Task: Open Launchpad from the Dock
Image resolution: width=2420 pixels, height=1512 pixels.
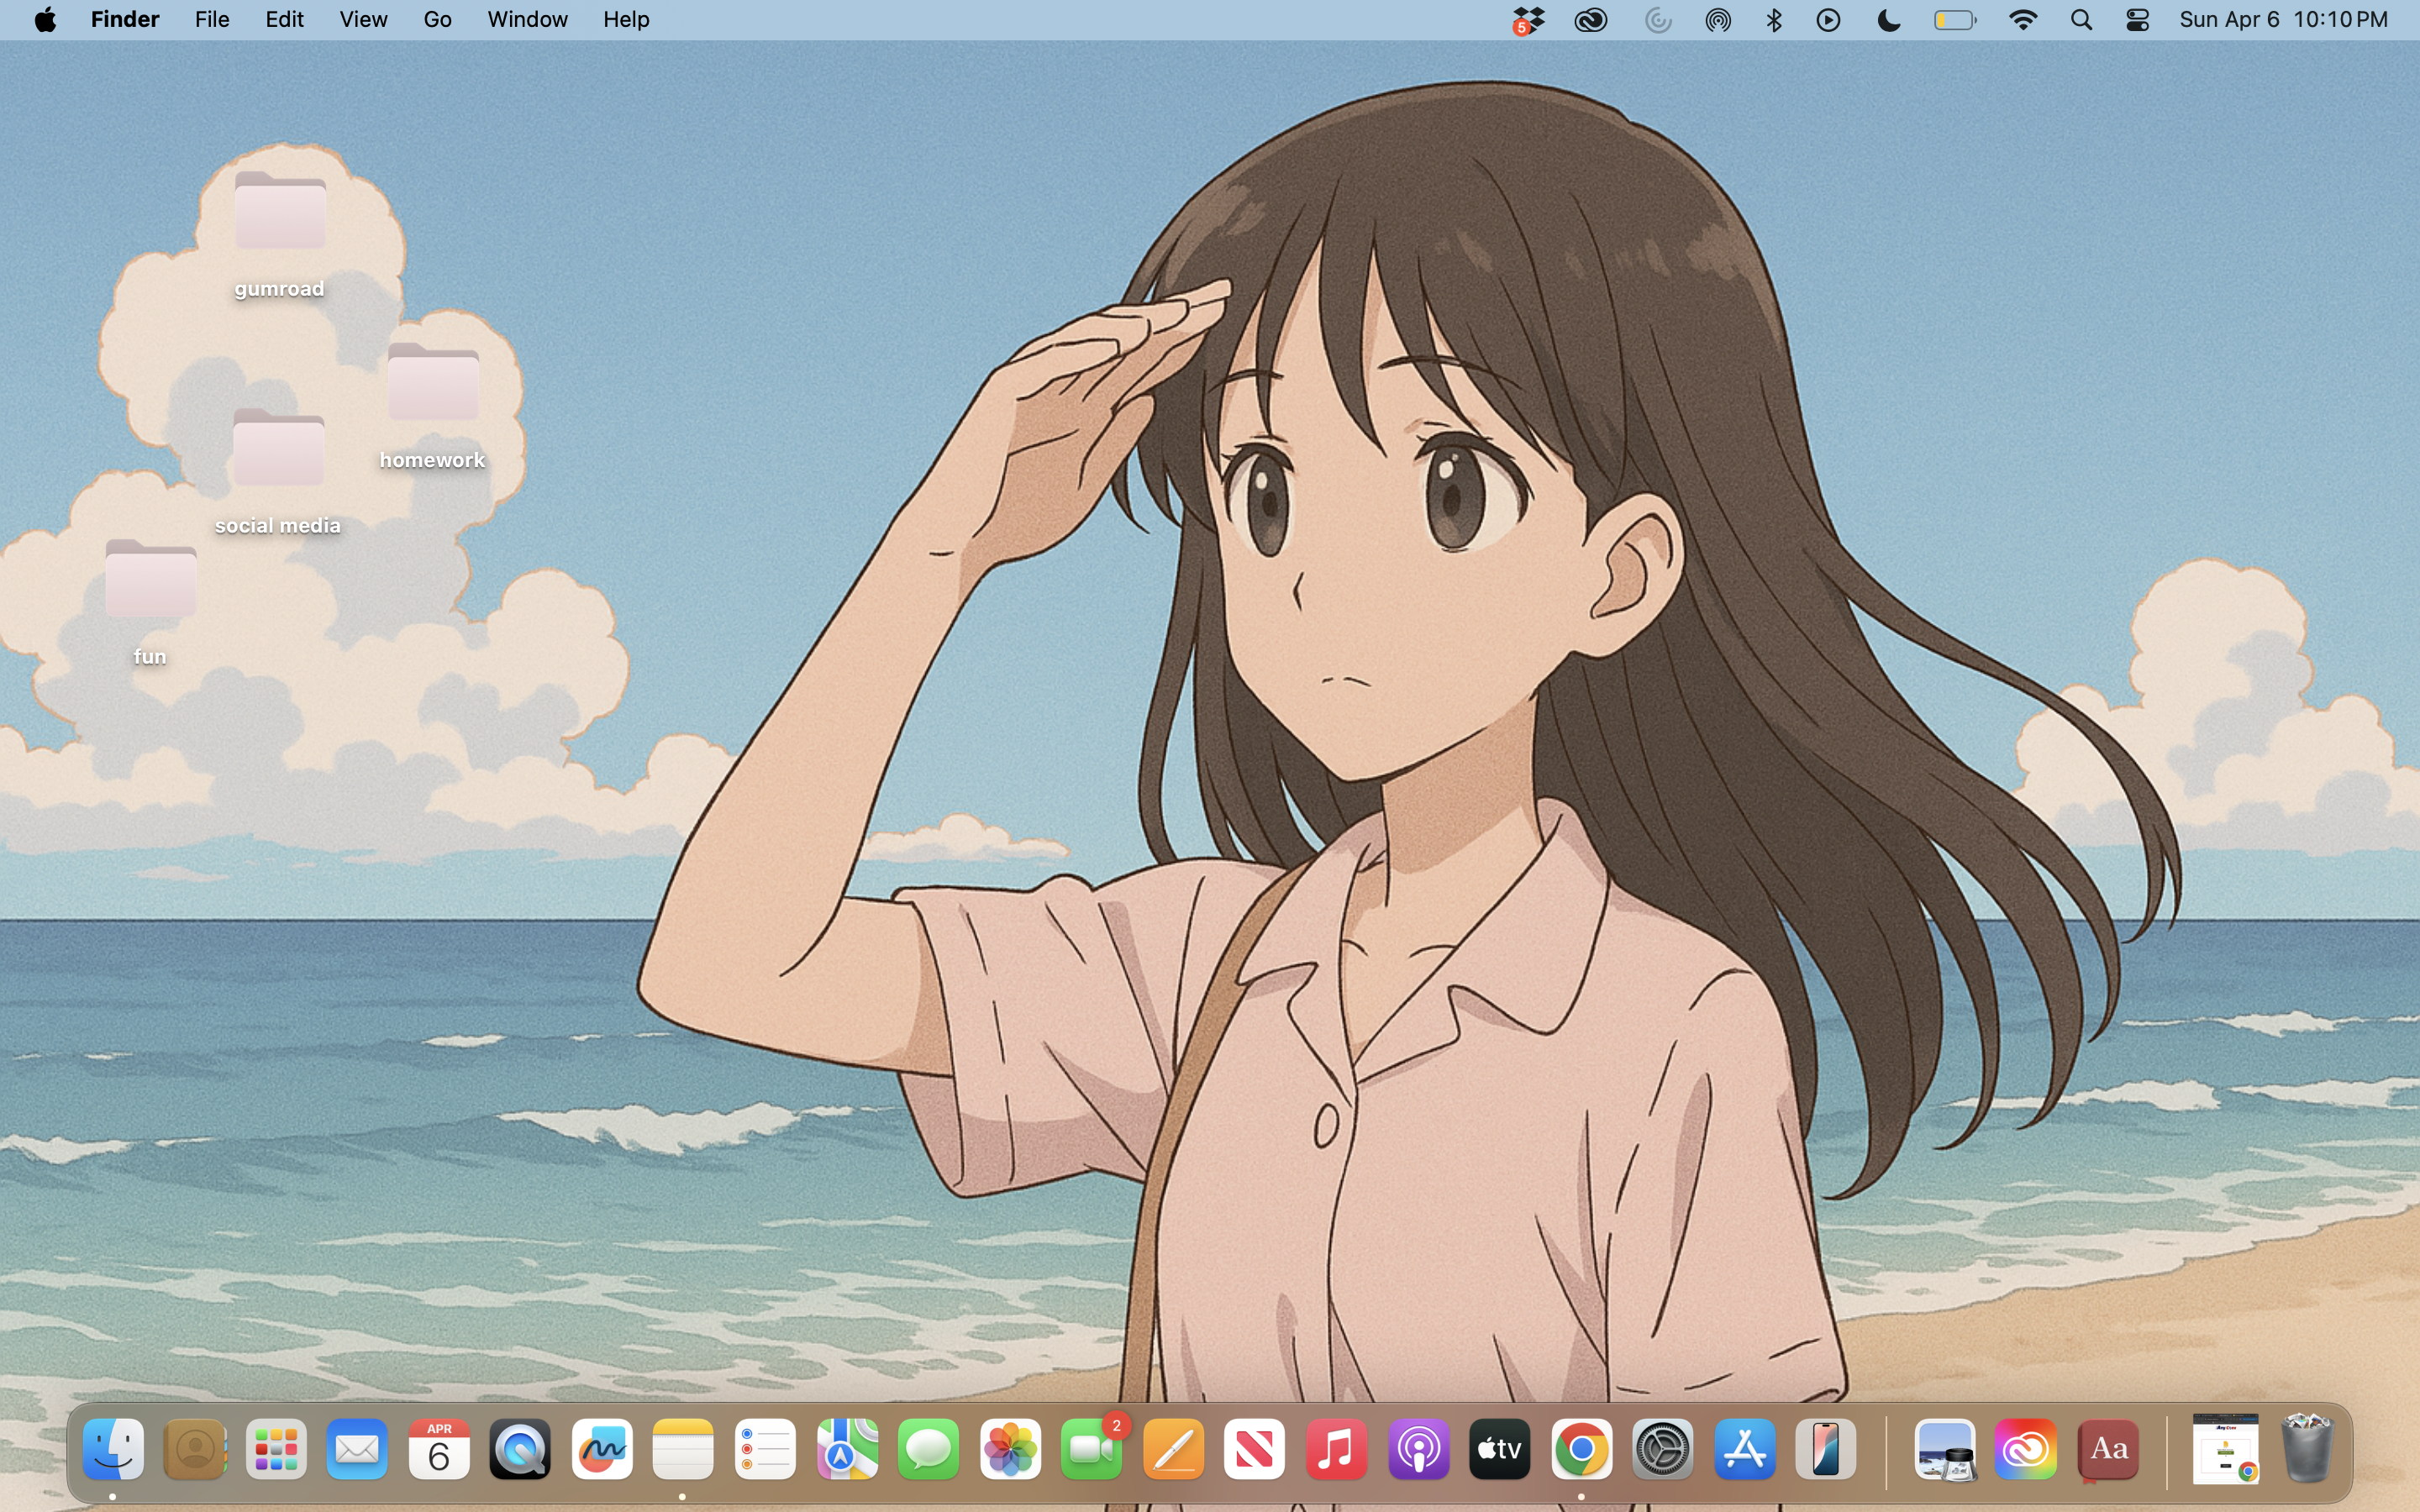Action: coord(276,1449)
